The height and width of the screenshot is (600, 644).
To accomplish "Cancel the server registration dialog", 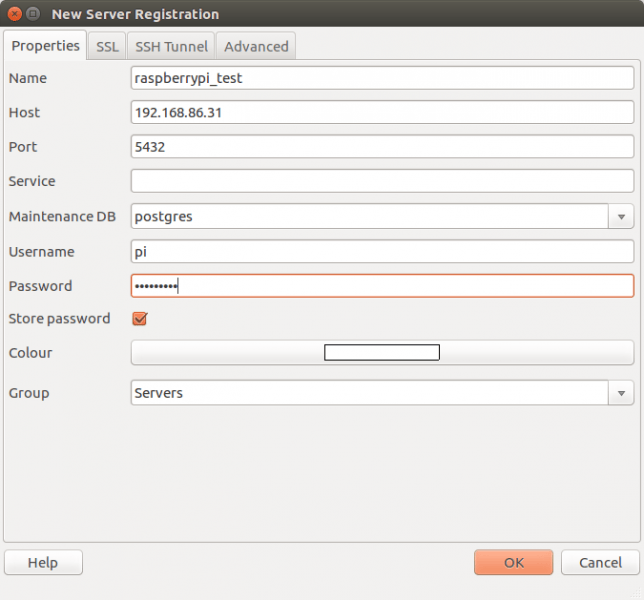I will click(599, 563).
